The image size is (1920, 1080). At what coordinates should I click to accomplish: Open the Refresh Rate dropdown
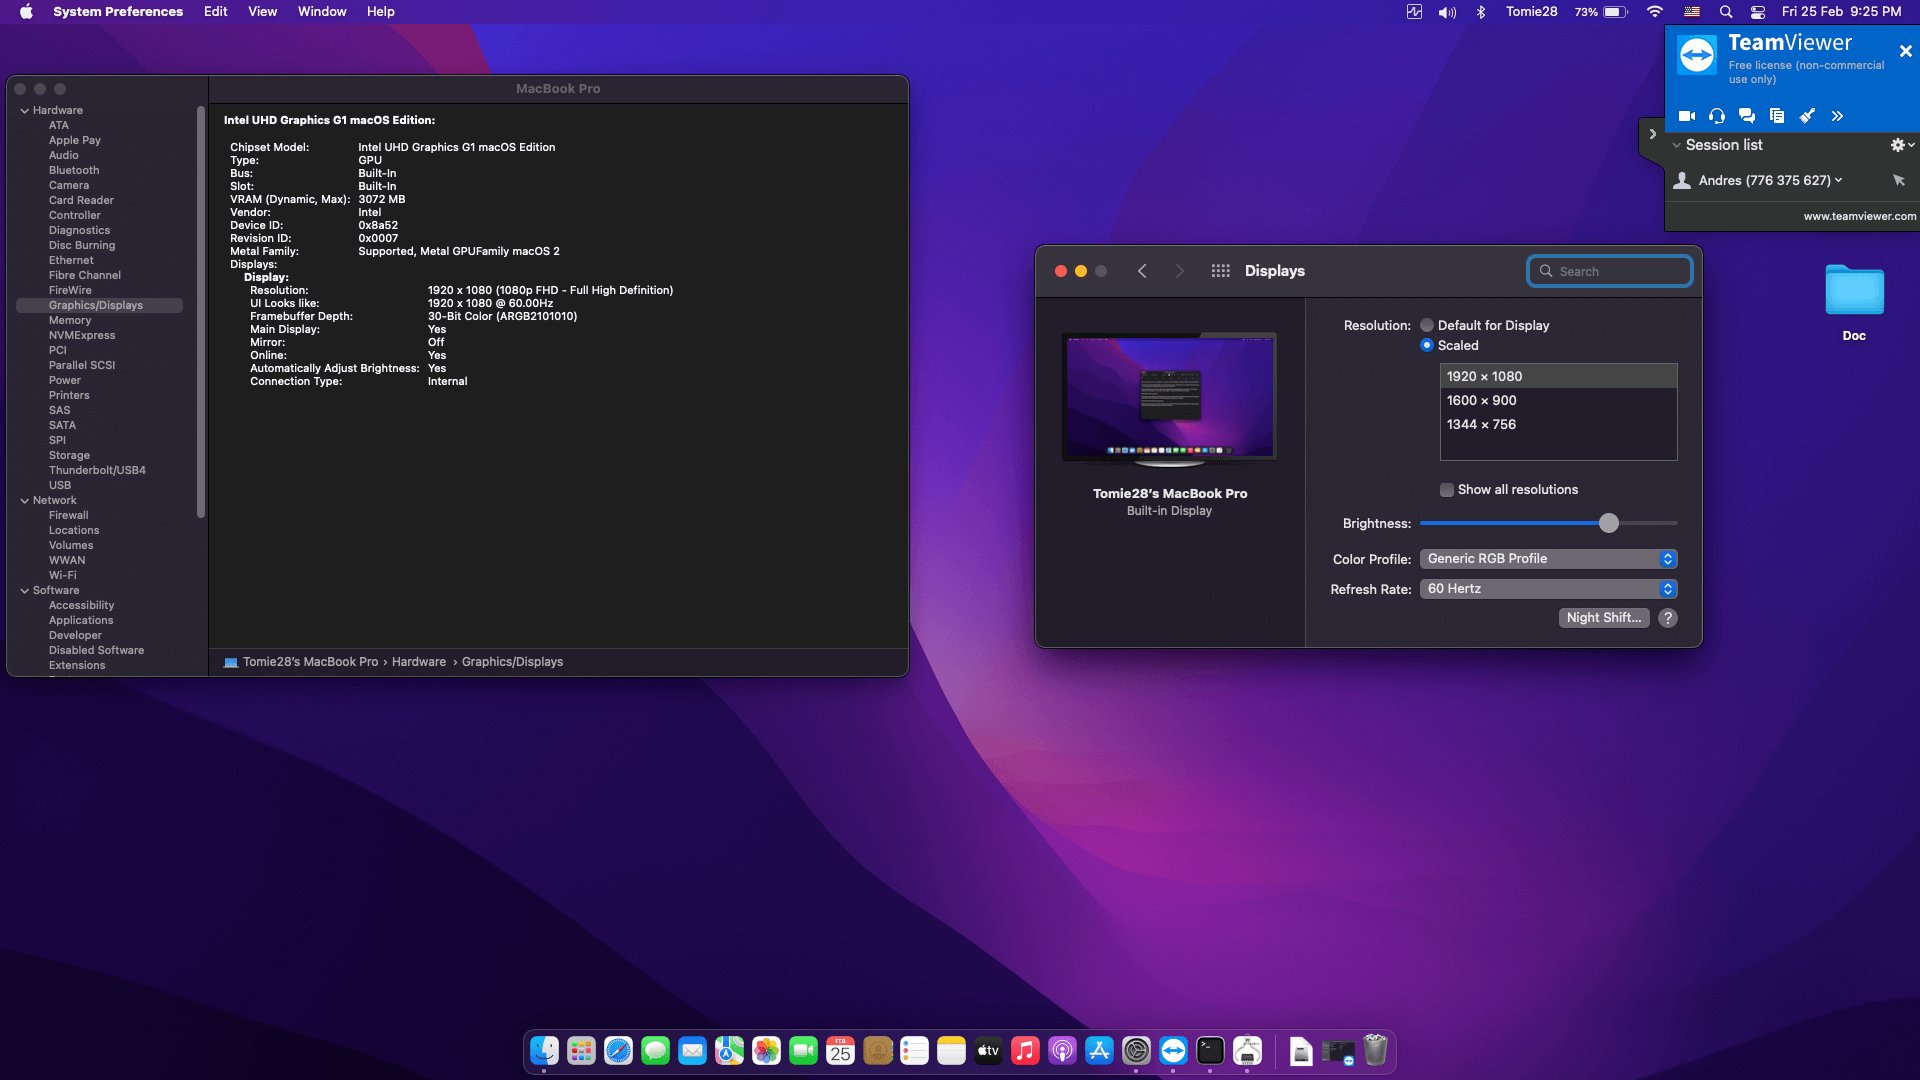(x=1548, y=589)
